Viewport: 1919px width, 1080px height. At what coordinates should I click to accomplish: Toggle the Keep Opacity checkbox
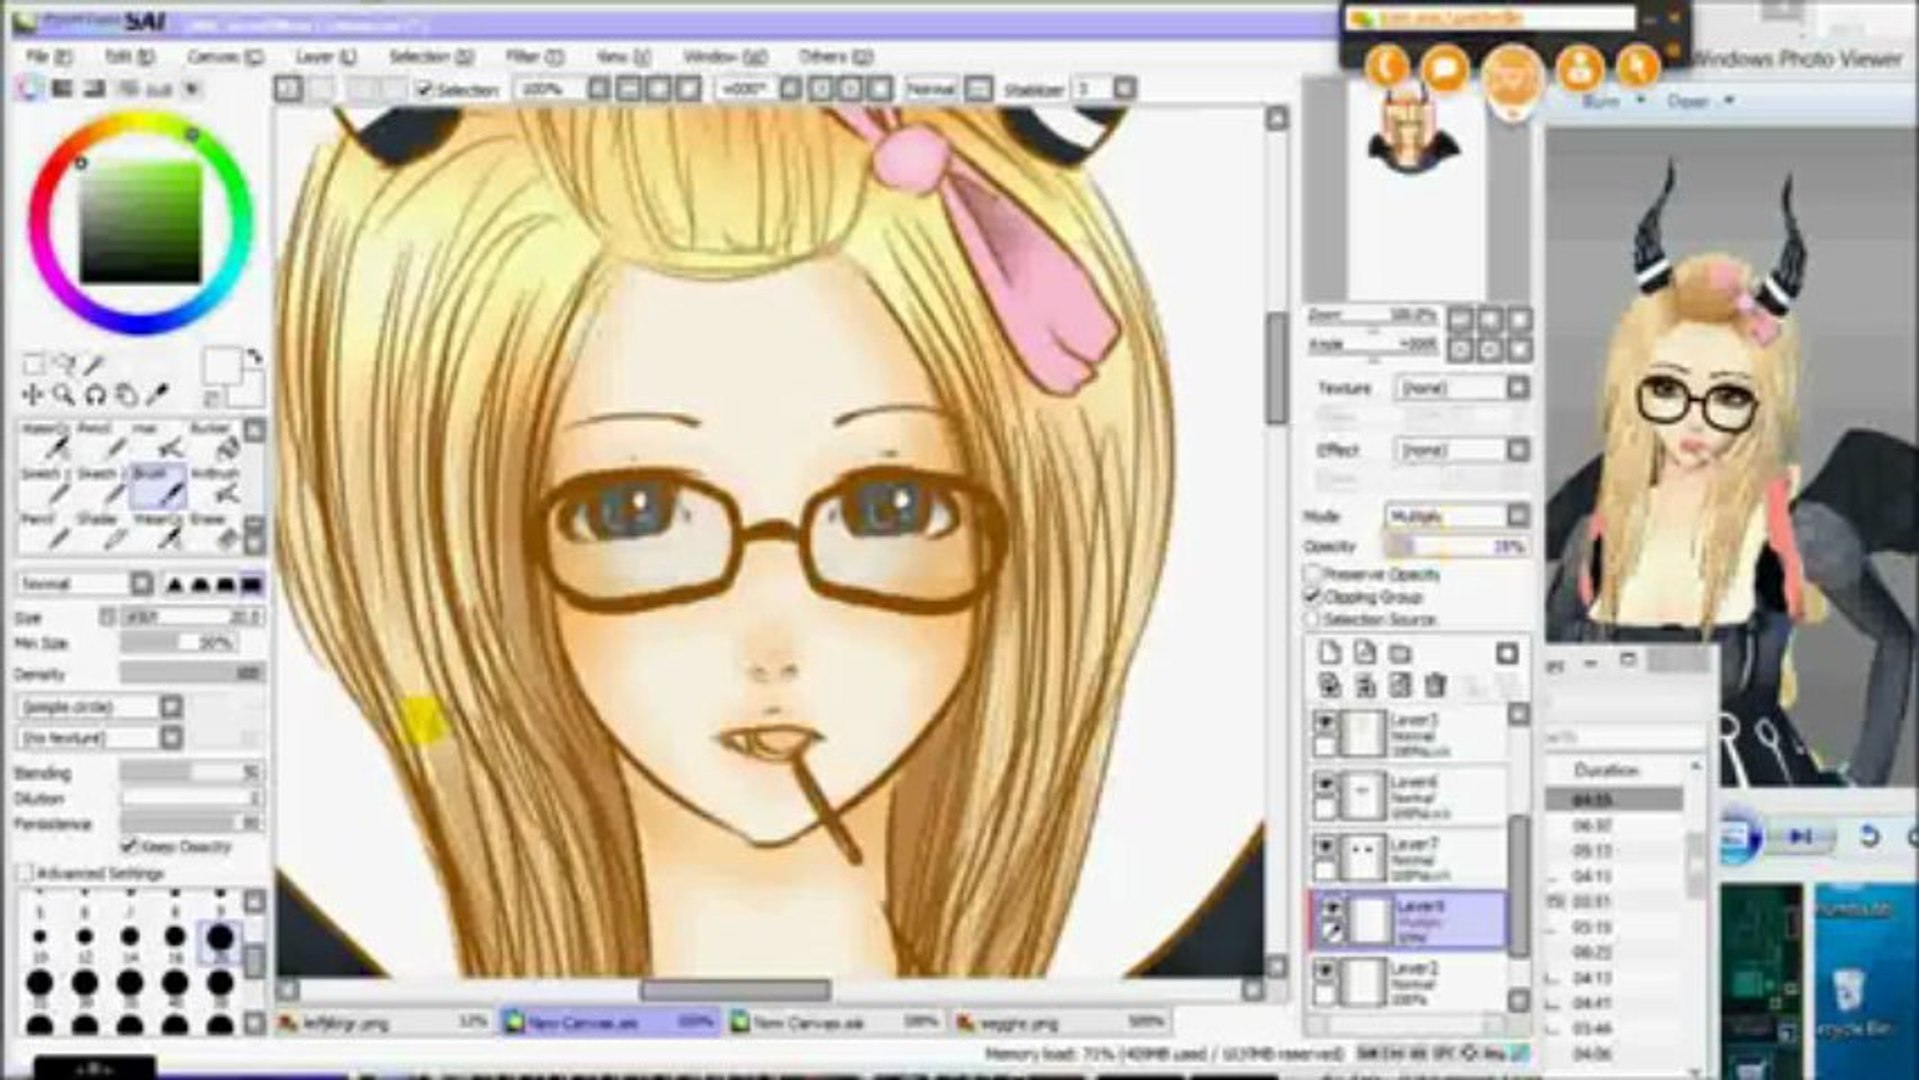point(129,846)
